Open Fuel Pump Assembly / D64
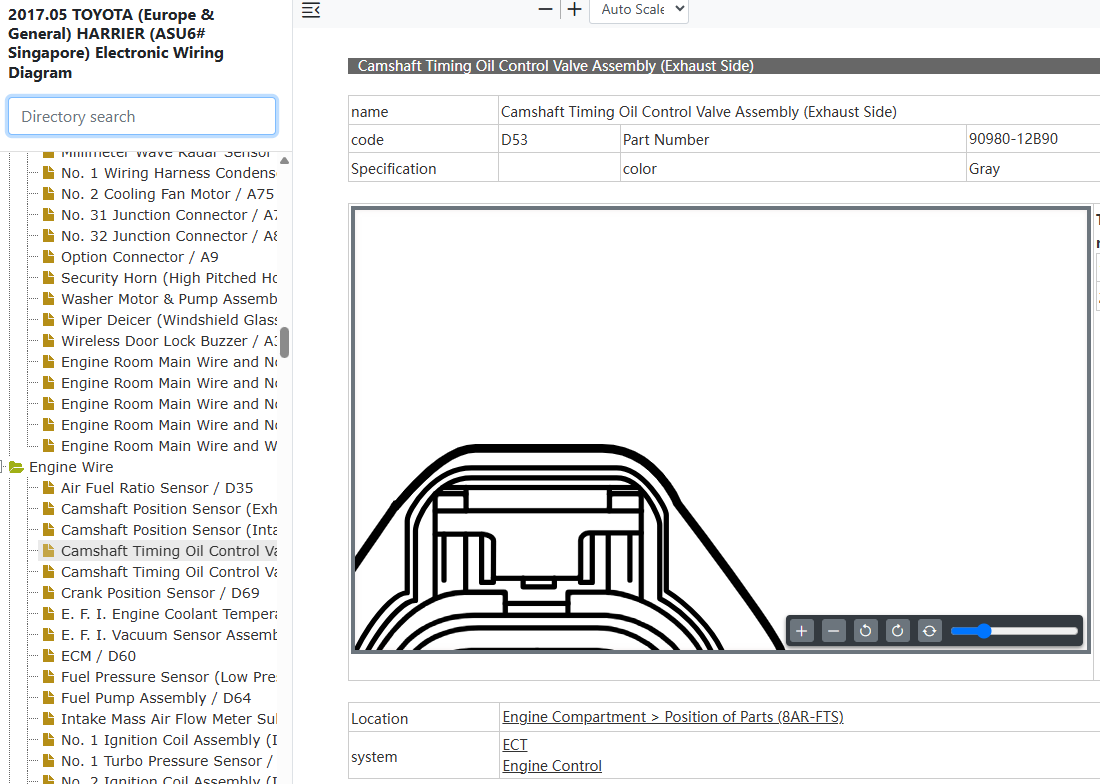1100x784 pixels. point(156,698)
